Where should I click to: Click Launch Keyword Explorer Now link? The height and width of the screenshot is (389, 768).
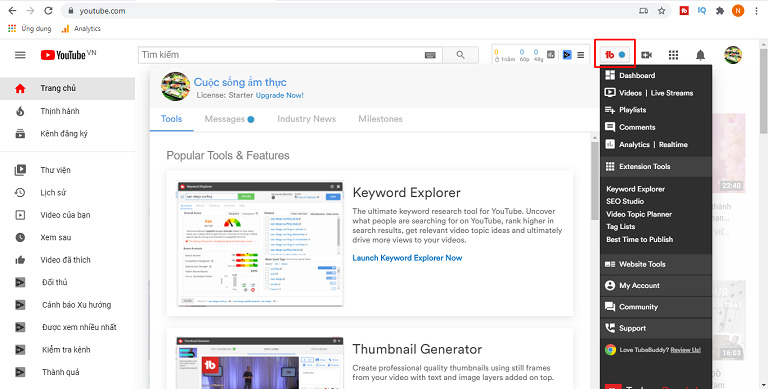tap(408, 258)
